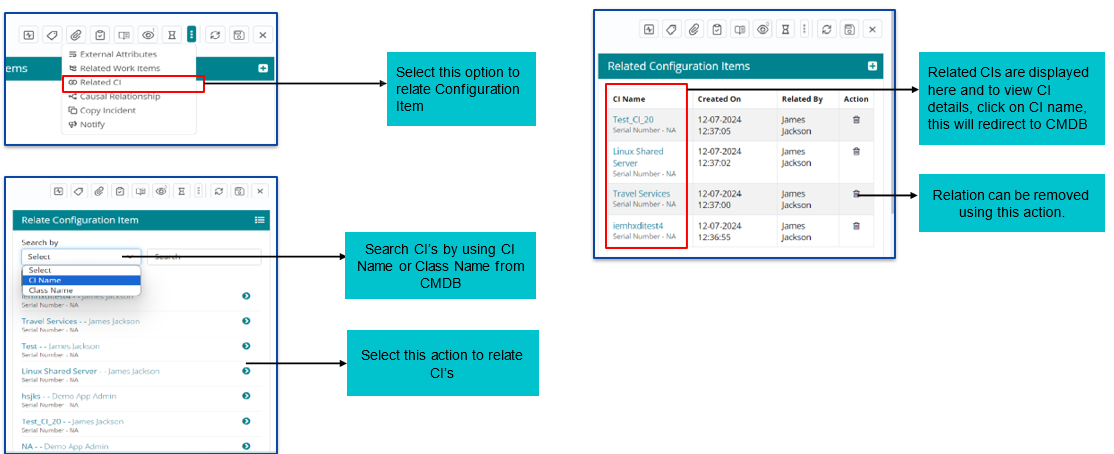1114x454 pixels.
Task: Delete the iemhxditest4 relation with its trash icon
Action: point(856,226)
